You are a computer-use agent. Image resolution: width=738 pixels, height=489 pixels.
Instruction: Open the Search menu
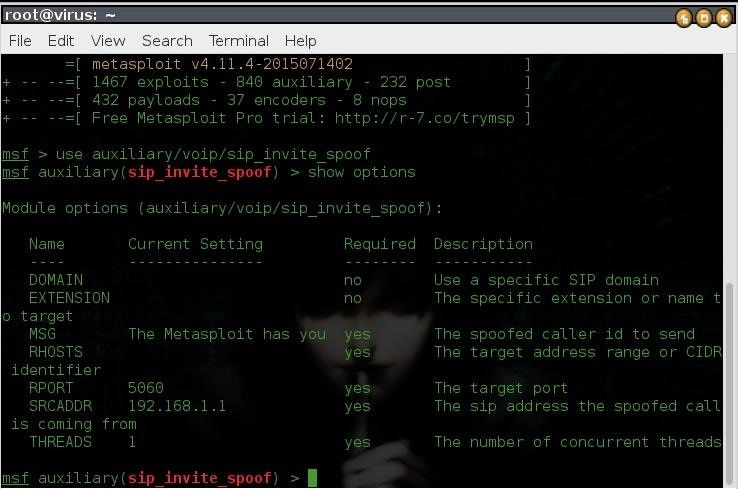coord(167,41)
